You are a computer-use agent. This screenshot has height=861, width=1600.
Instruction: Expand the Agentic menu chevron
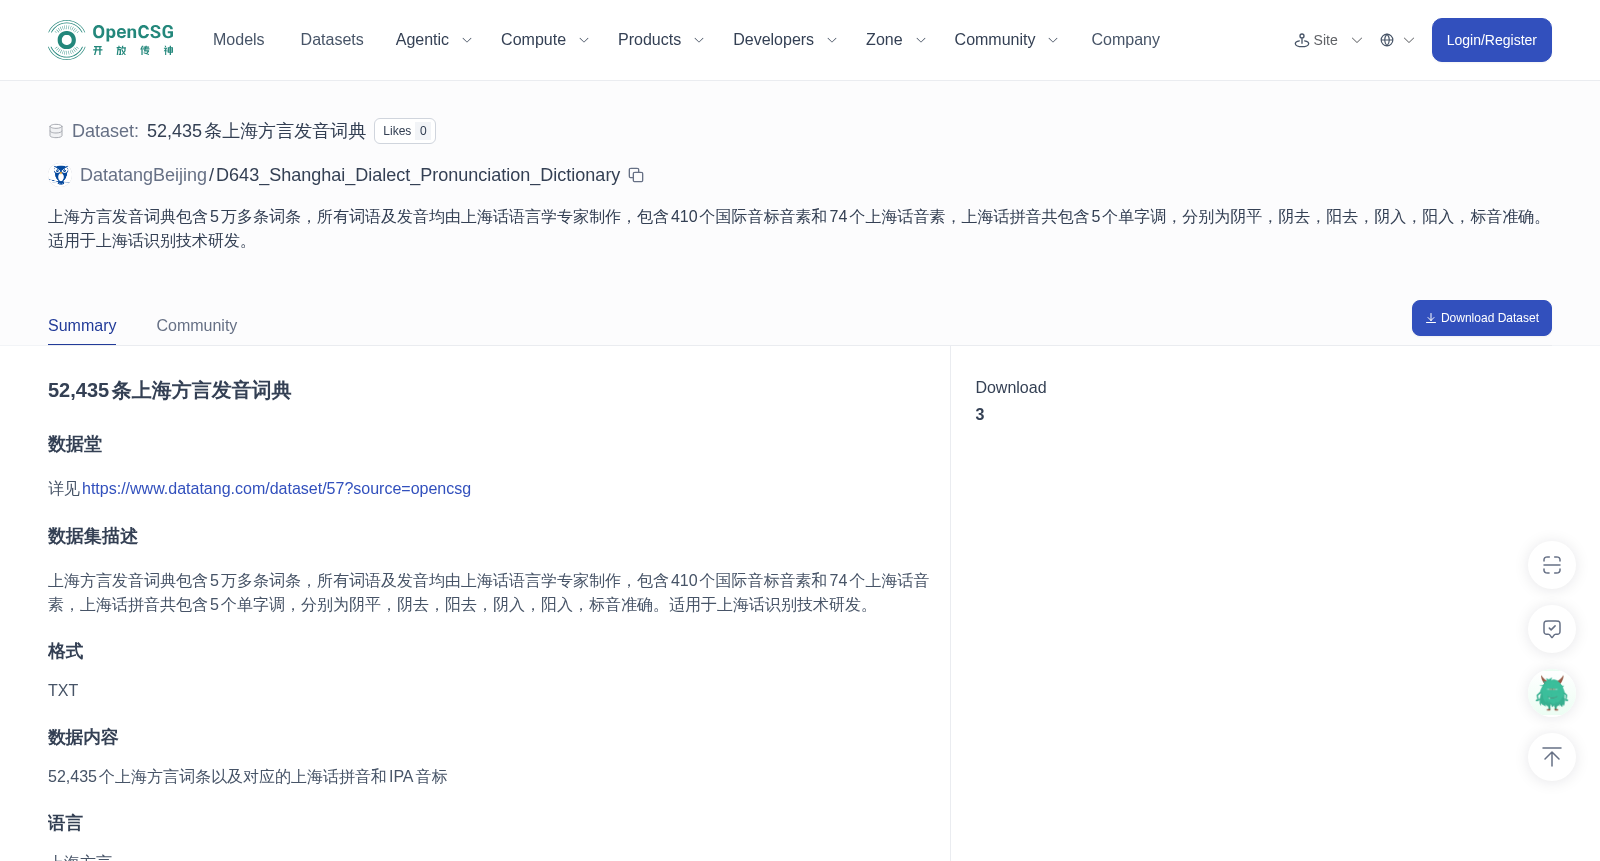(x=466, y=40)
